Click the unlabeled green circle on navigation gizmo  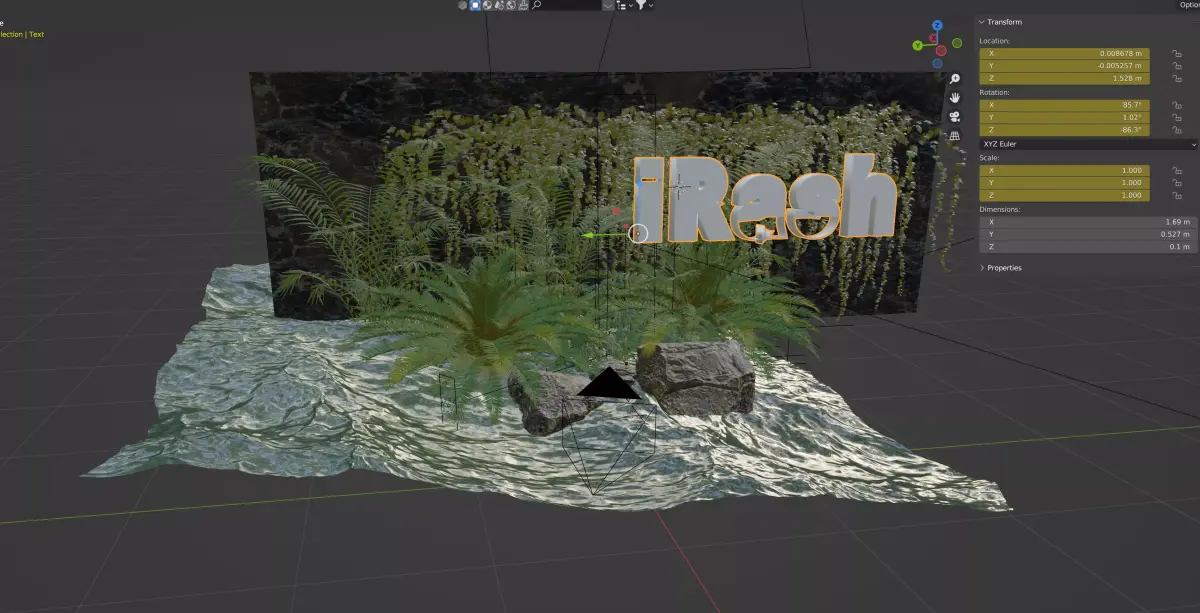(957, 43)
